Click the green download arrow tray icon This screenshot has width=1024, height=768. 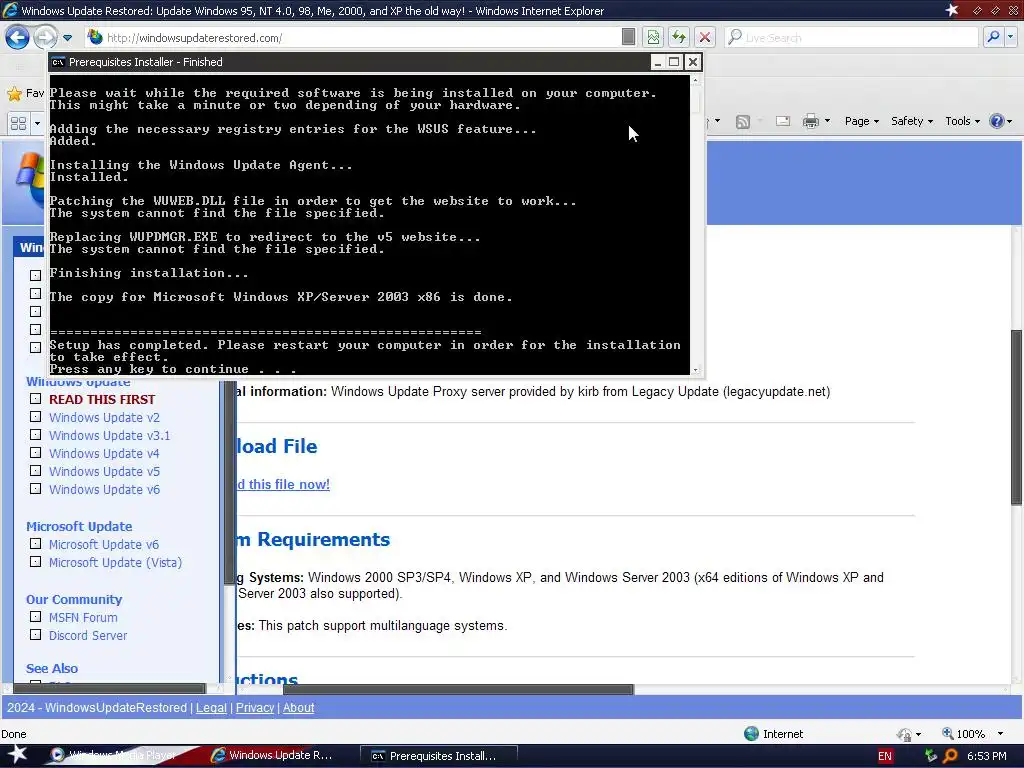[x=931, y=756]
